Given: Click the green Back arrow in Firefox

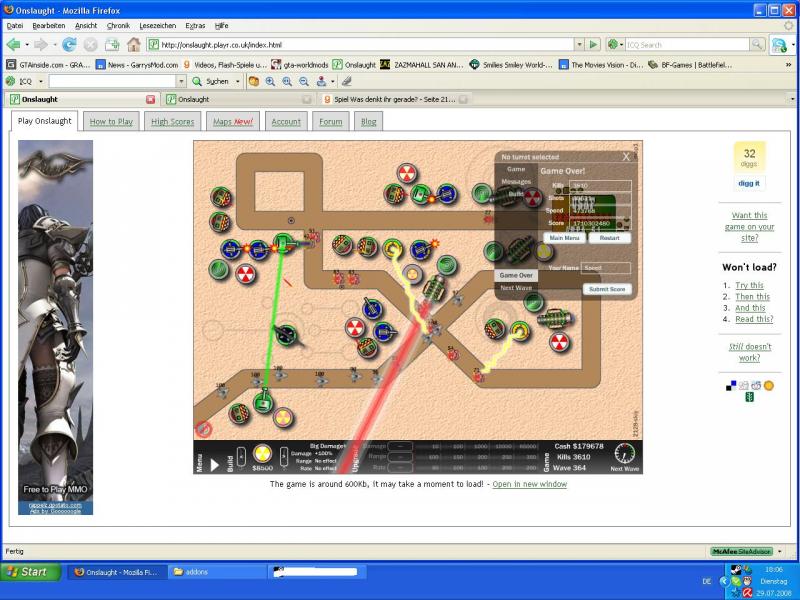Looking at the screenshot, I should (13, 44).
